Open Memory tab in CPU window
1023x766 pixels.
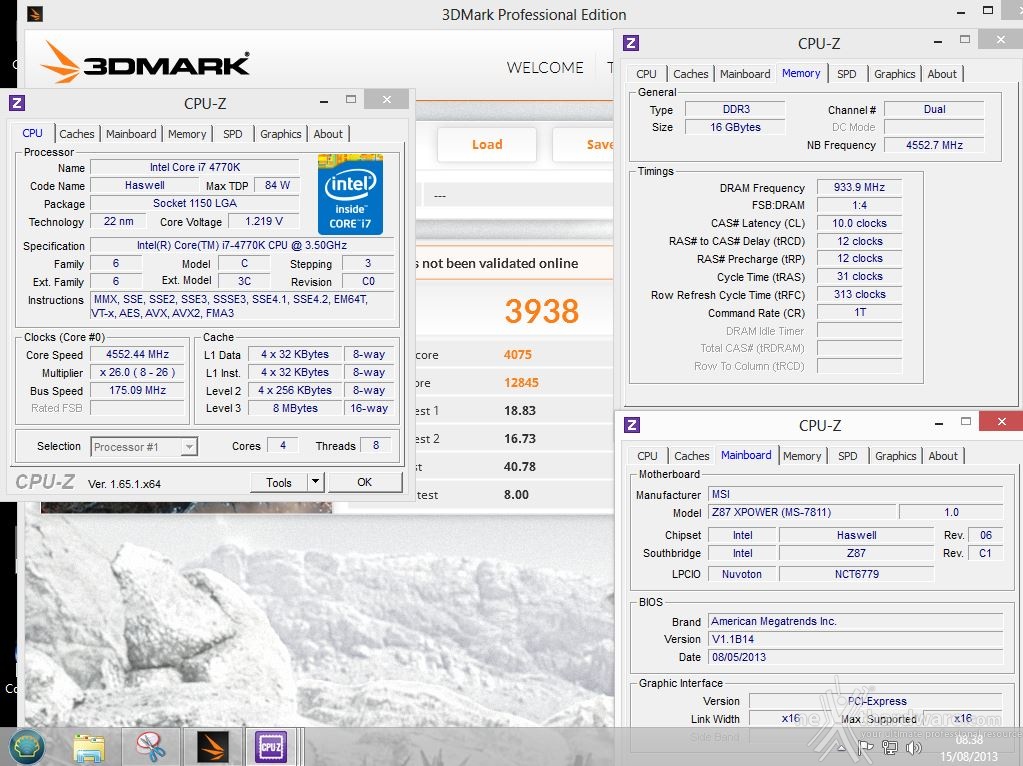click(187, 134)
